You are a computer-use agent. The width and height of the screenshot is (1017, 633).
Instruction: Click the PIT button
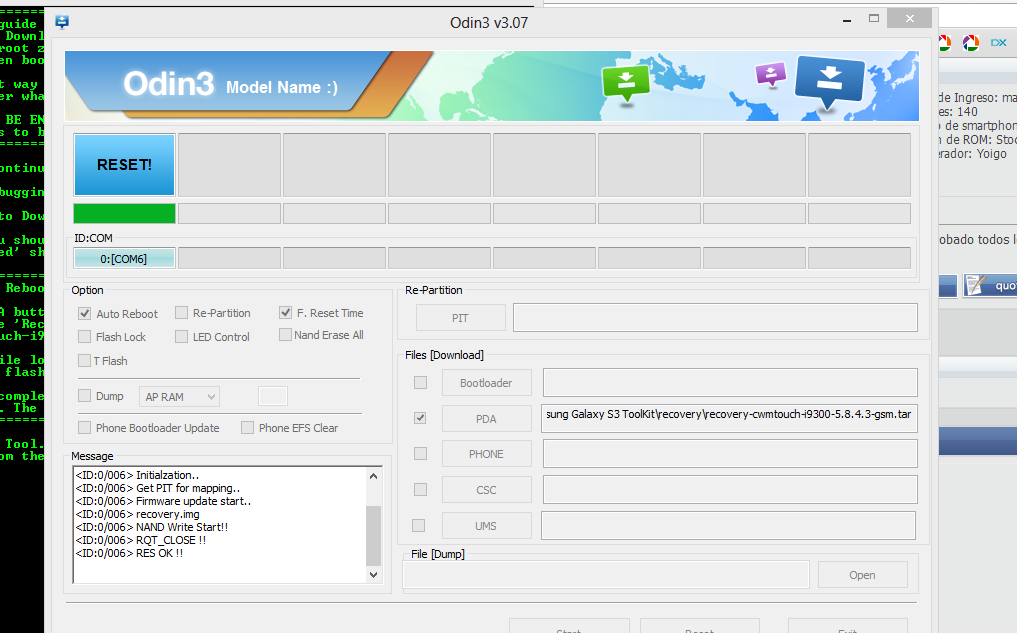[461, 318]
